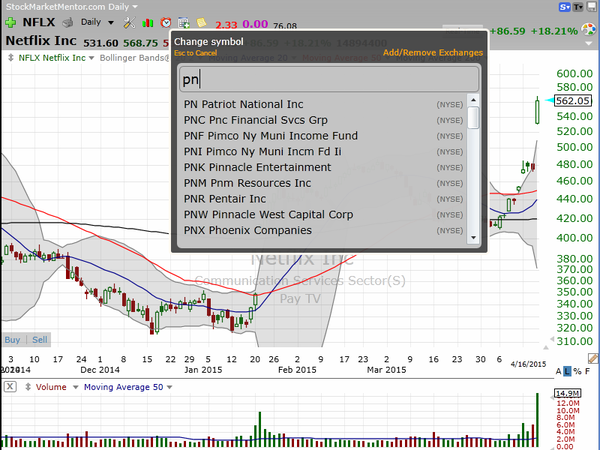The height and width of the screenshot is (450, 600).
Task: Toggle the A arithmetic scale option
Action: click(558, 371)
